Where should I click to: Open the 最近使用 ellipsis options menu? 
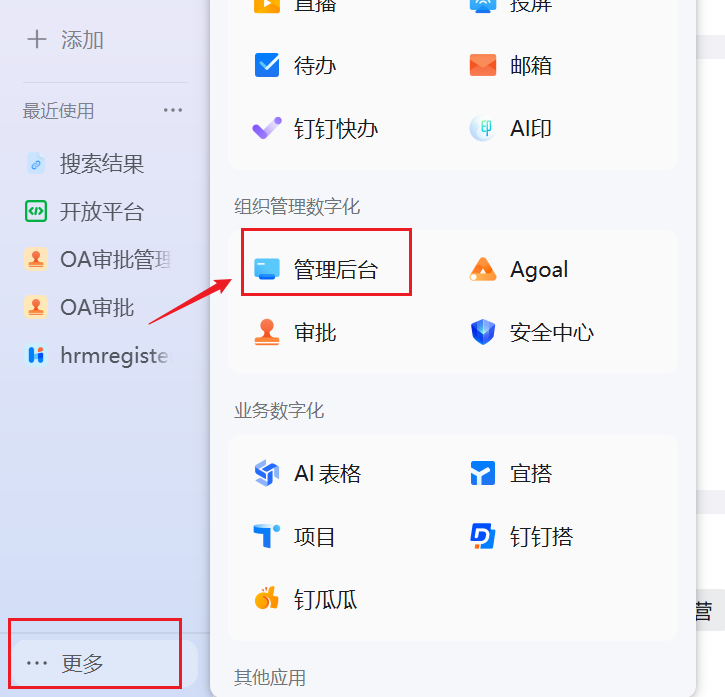pos(173,111)
